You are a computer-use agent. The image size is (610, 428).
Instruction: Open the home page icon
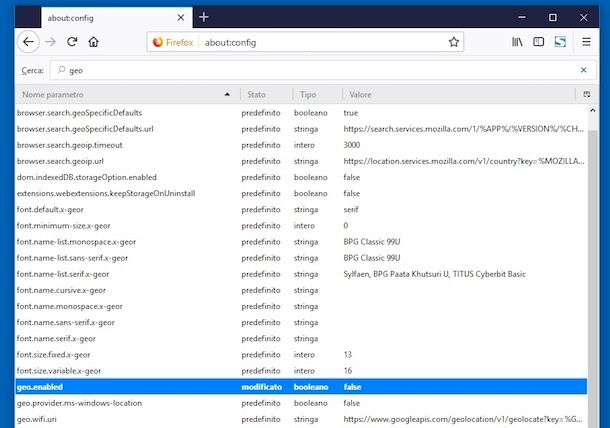[x=93, y=42]
